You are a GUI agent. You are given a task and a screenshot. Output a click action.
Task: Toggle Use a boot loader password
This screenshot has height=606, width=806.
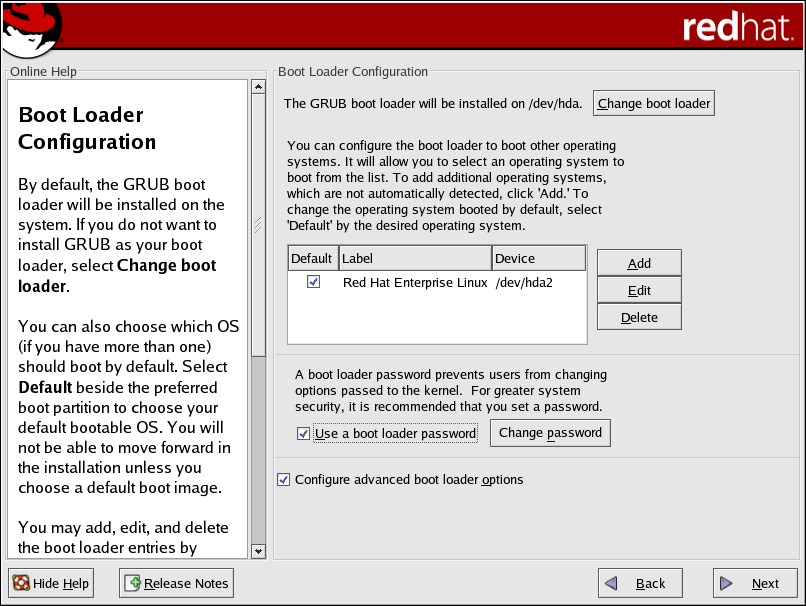click(303, 434)
